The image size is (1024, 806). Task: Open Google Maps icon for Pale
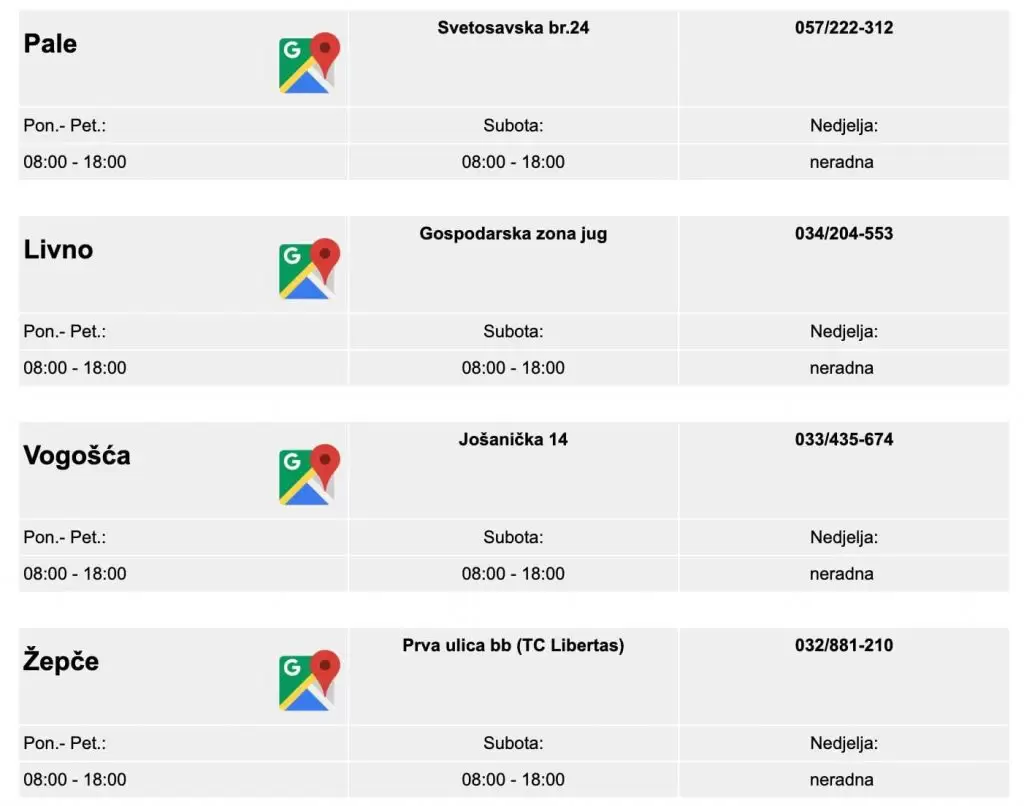point(309,64)
